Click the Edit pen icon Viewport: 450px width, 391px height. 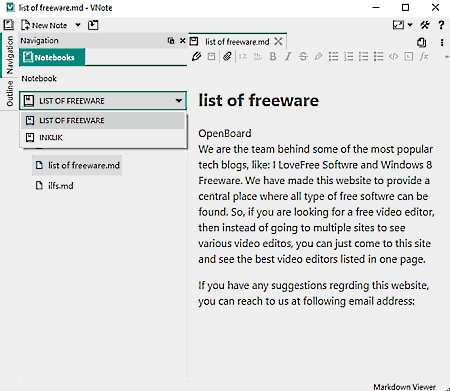point(196,56)
